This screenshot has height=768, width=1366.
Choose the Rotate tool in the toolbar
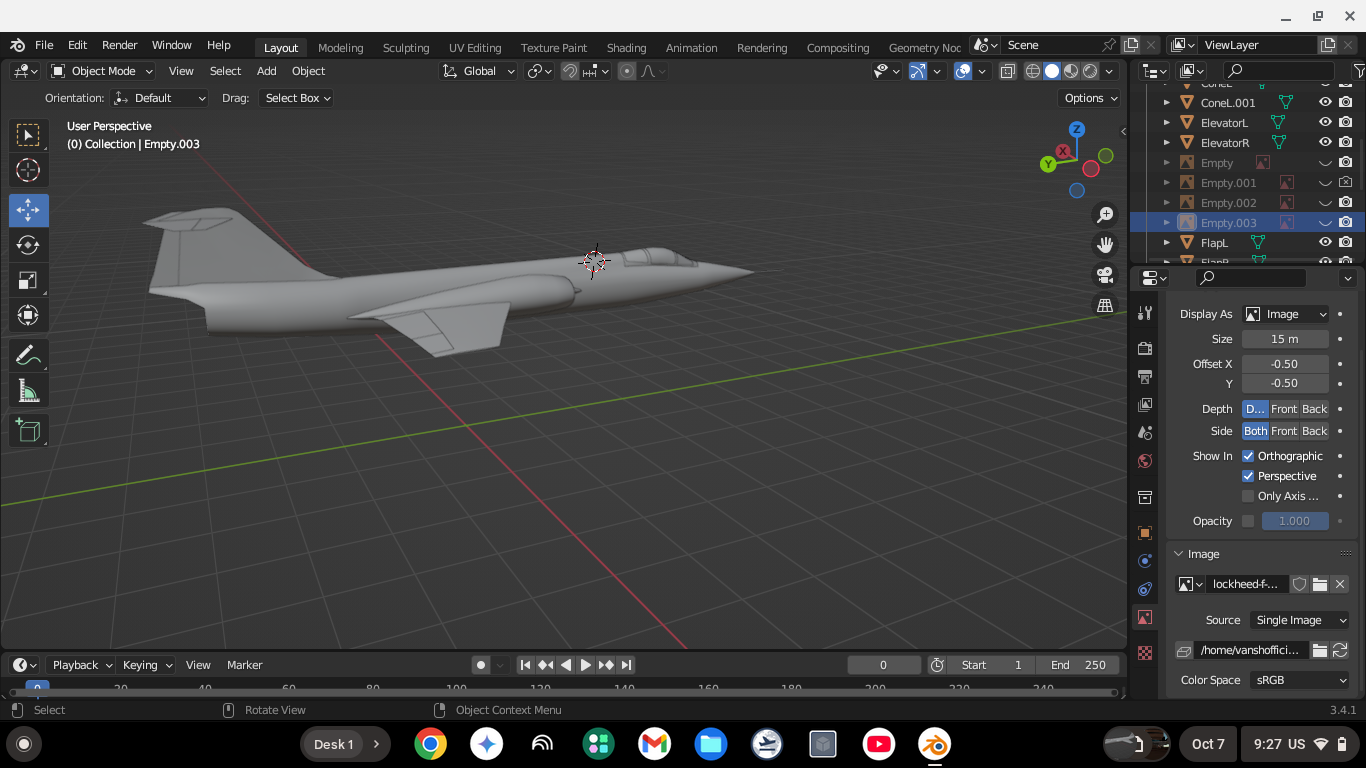(x=28, y=245)
